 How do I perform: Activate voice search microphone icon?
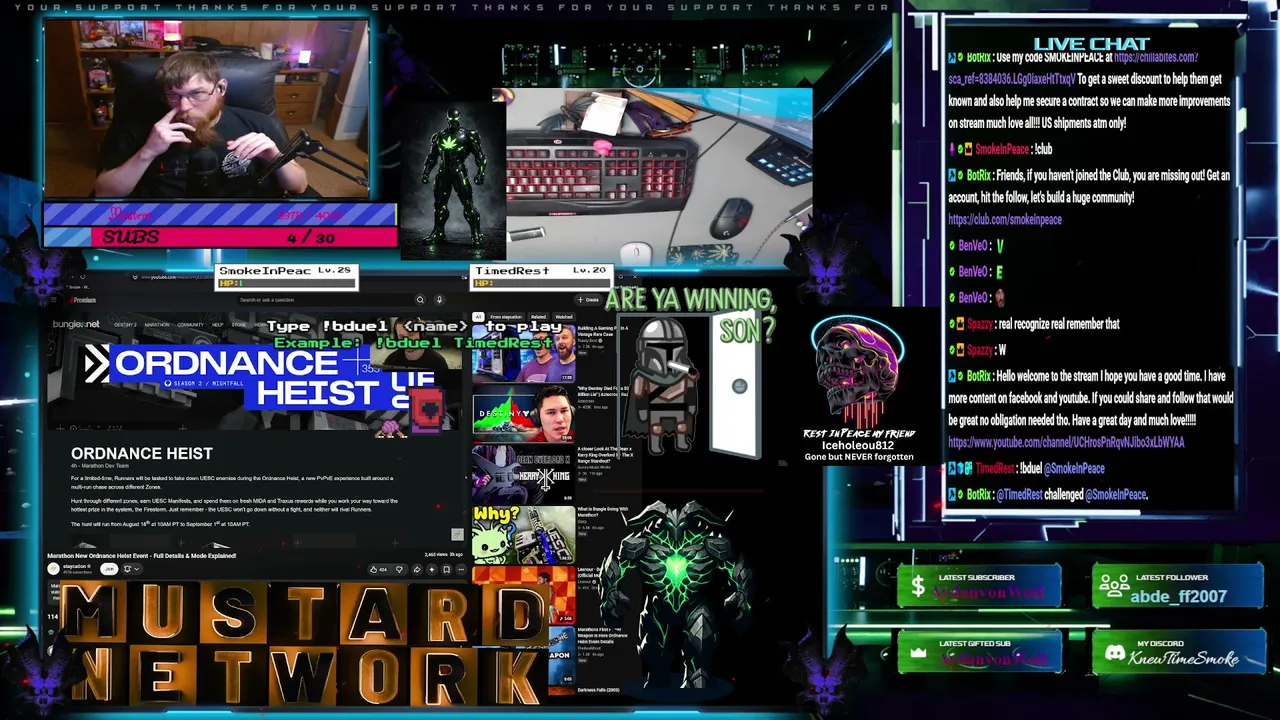[x=439, y=300]
